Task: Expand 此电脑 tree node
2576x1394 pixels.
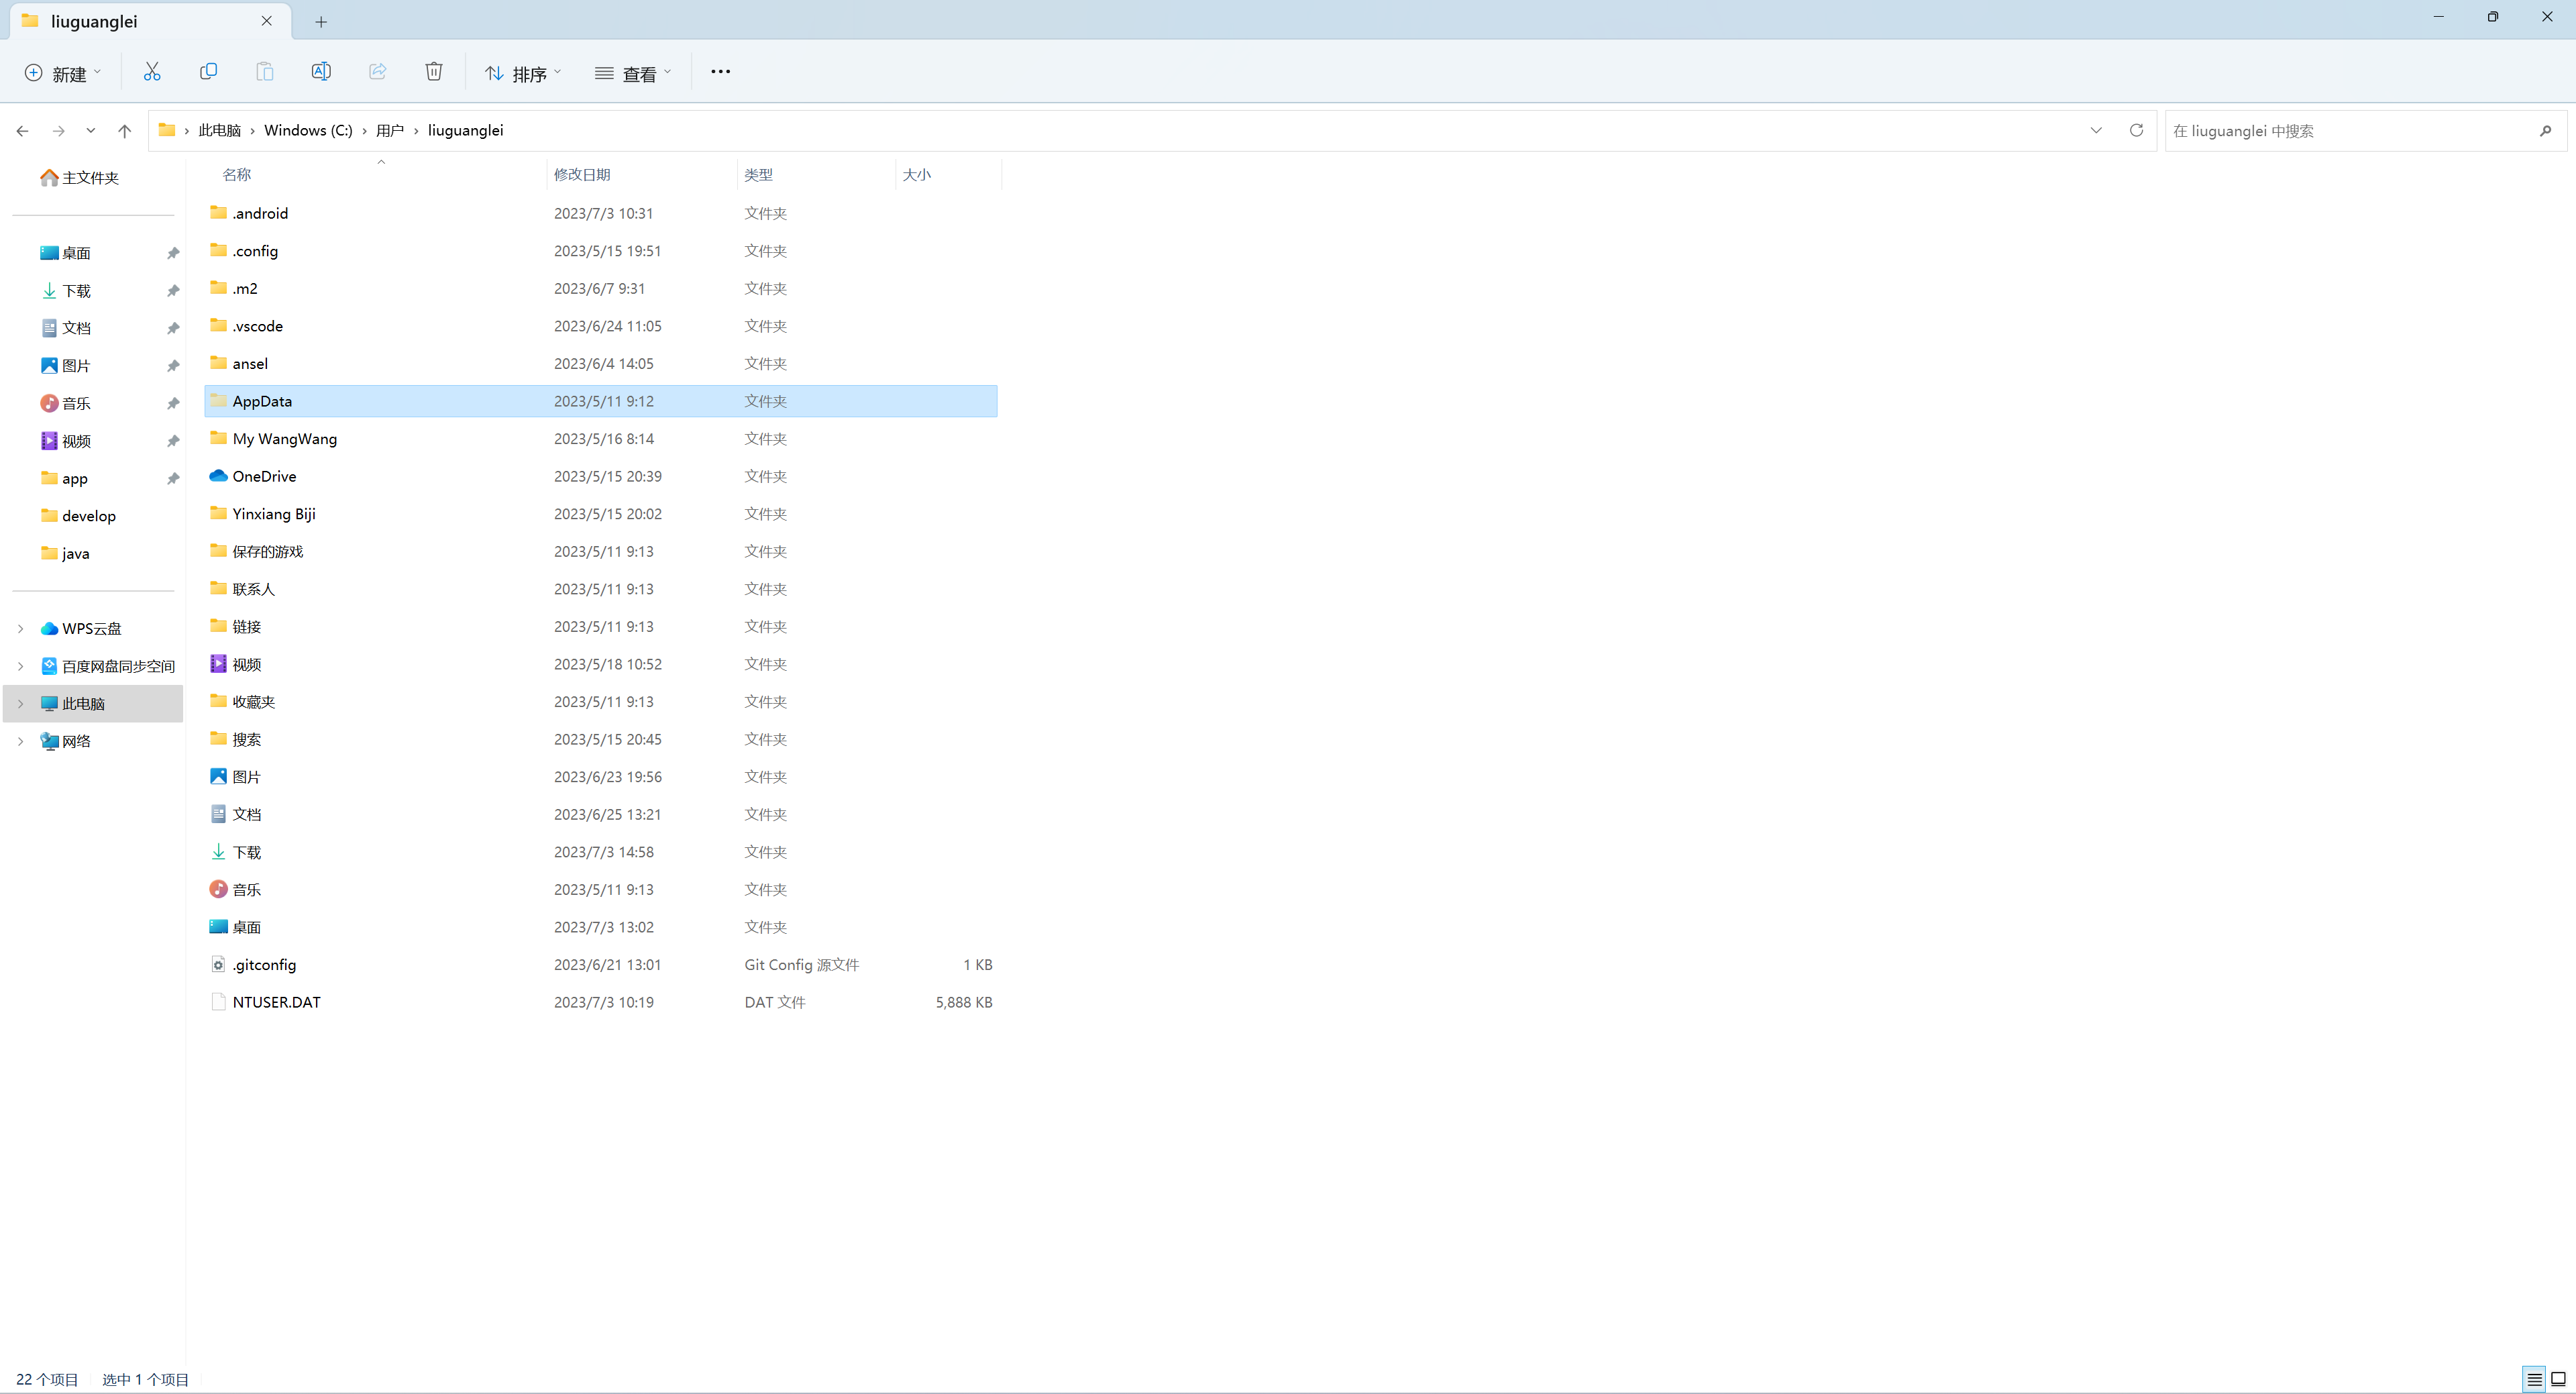Action: click(20, 704)
